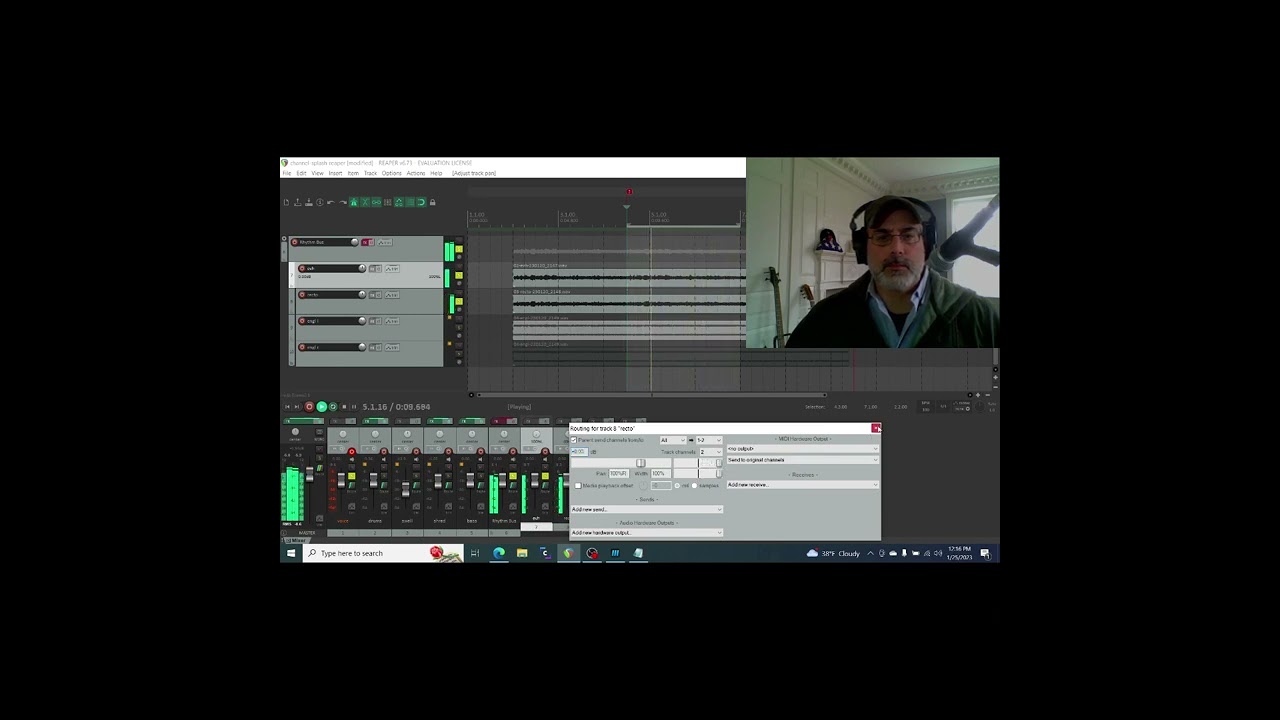Toggle auto-crossfade toolbar icon
The image size is (1280, 720).
pyautogui.click(x=365, y=202)
